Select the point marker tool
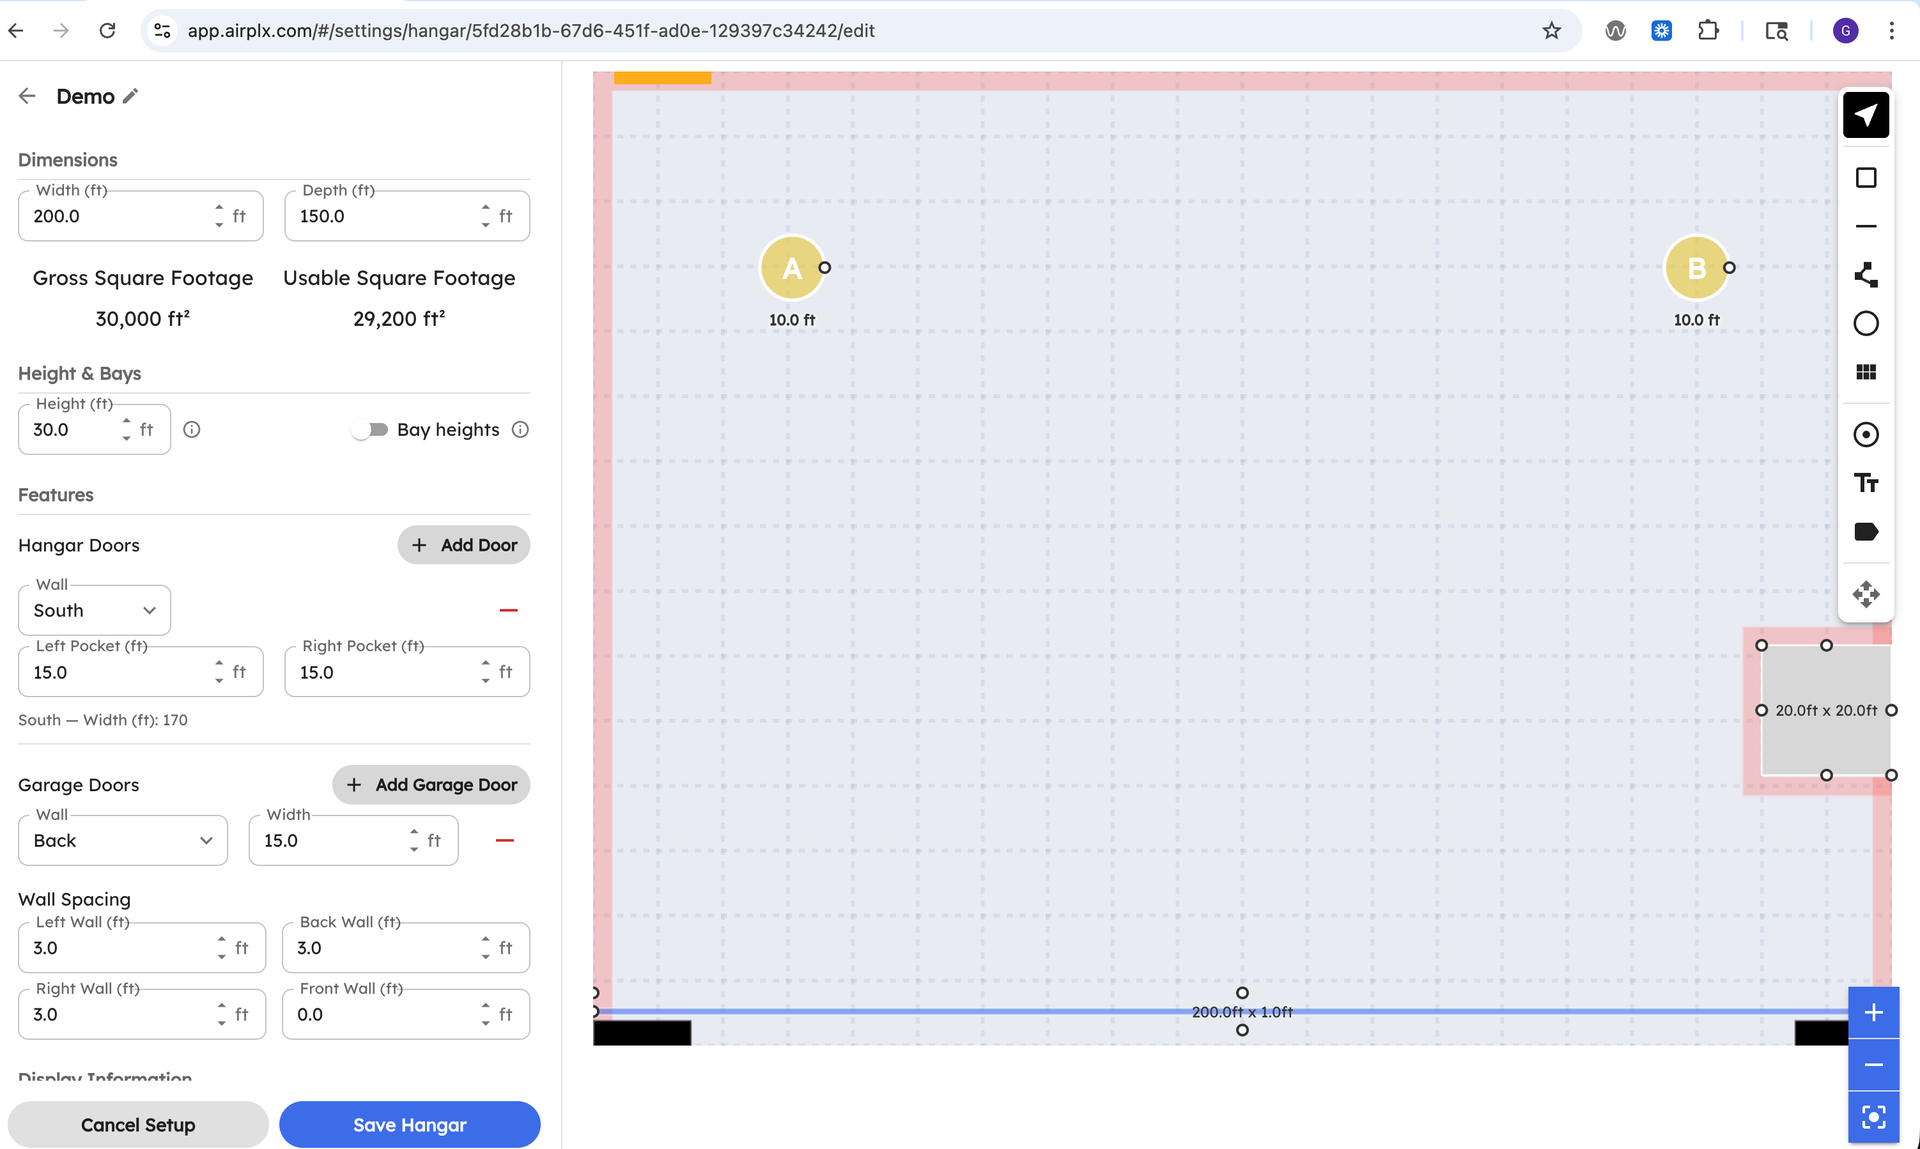Screen dimensions: 1920x1149 [x=1866, y=434]
